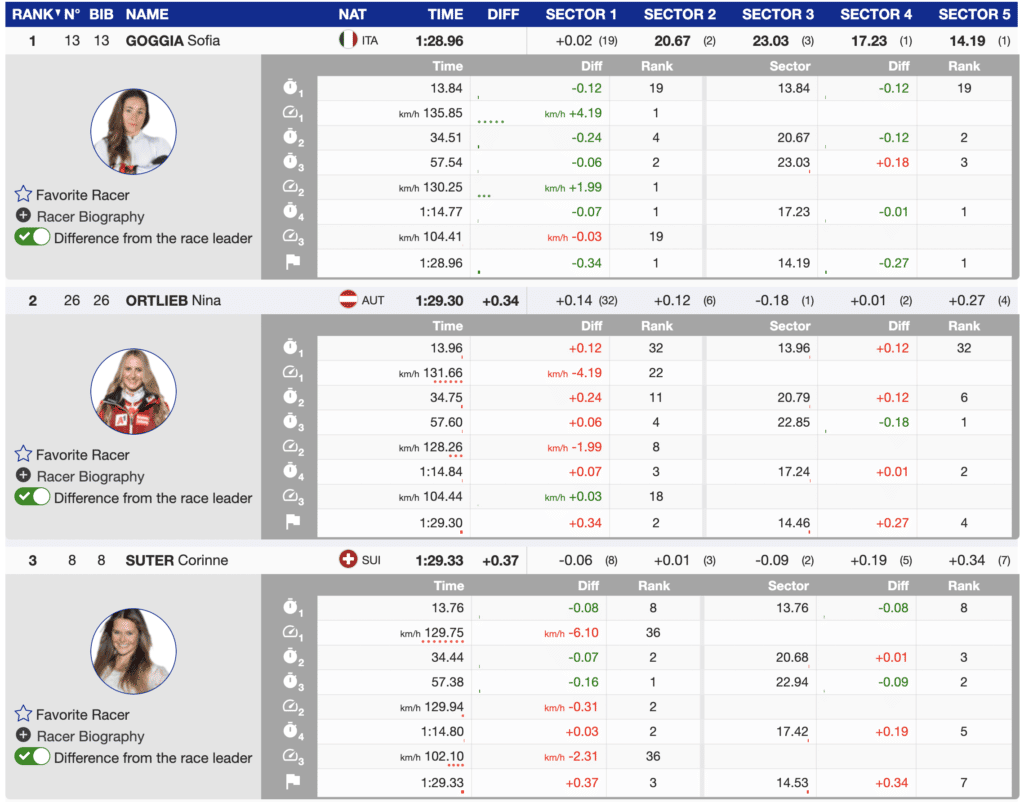Sort by SECTOR 3 column header
This screenshot has height=802, width=1024.
(778, 14)
